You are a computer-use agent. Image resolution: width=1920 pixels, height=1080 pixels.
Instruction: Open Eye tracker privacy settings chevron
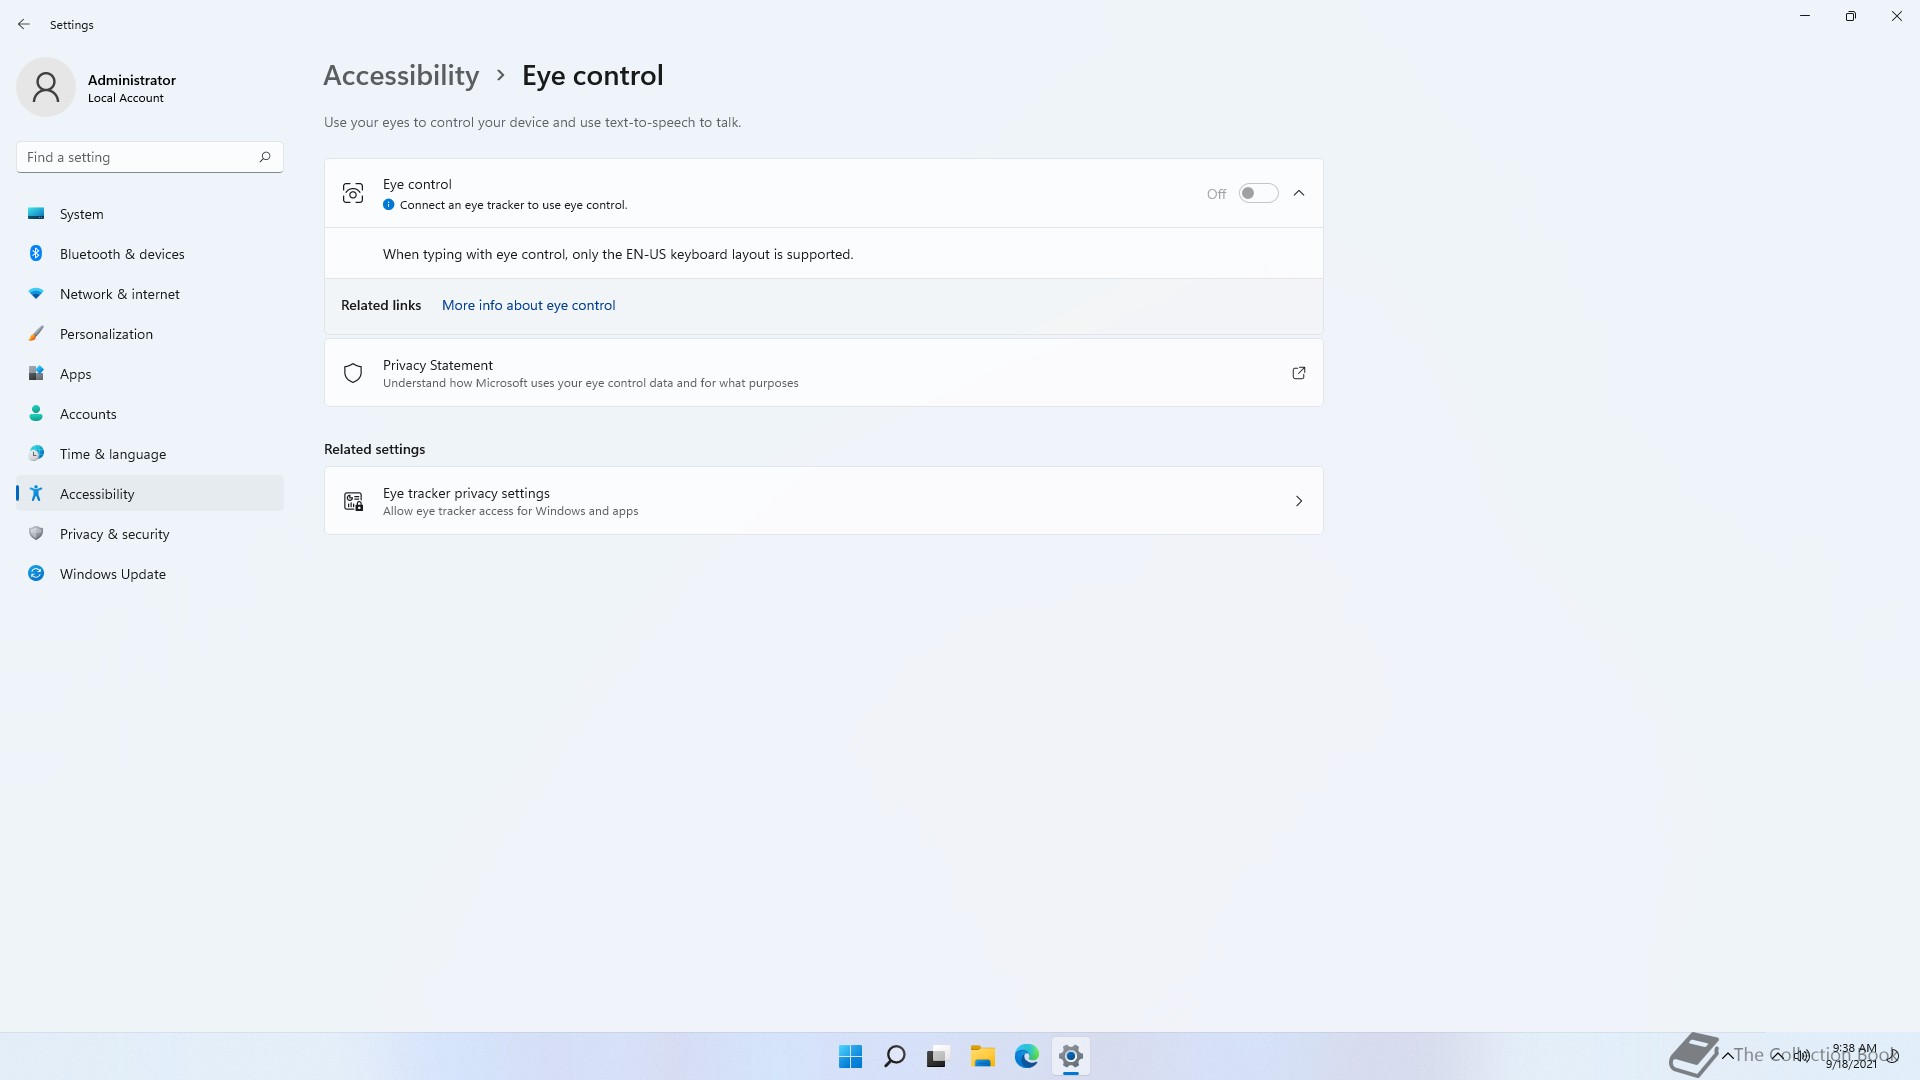pyautogui.click(x=1298, y=501)
